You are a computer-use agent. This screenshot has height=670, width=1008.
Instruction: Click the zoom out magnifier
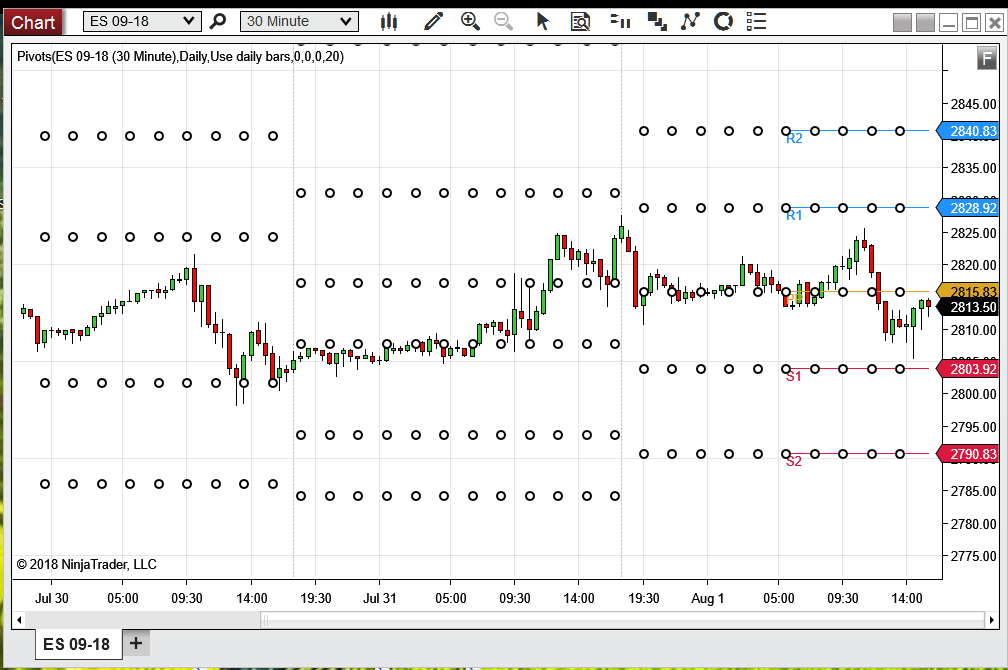pos(503,21)
